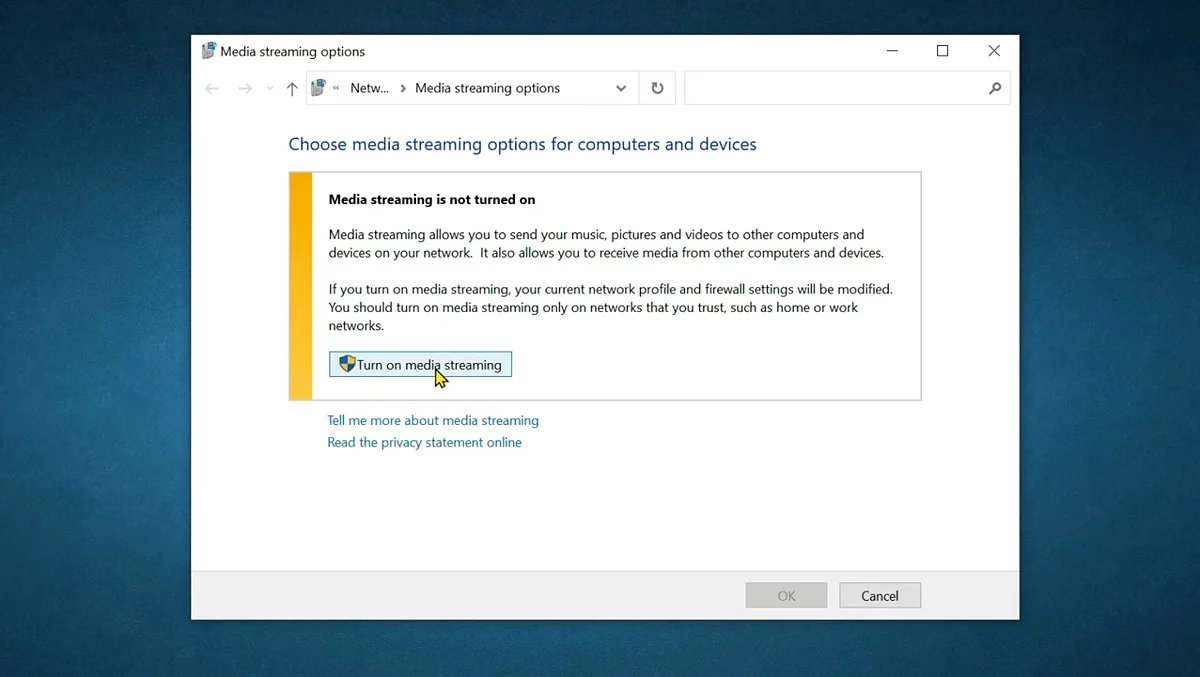
Task: Refresh the Media streaming options page
Action: [x=657, y=88]
